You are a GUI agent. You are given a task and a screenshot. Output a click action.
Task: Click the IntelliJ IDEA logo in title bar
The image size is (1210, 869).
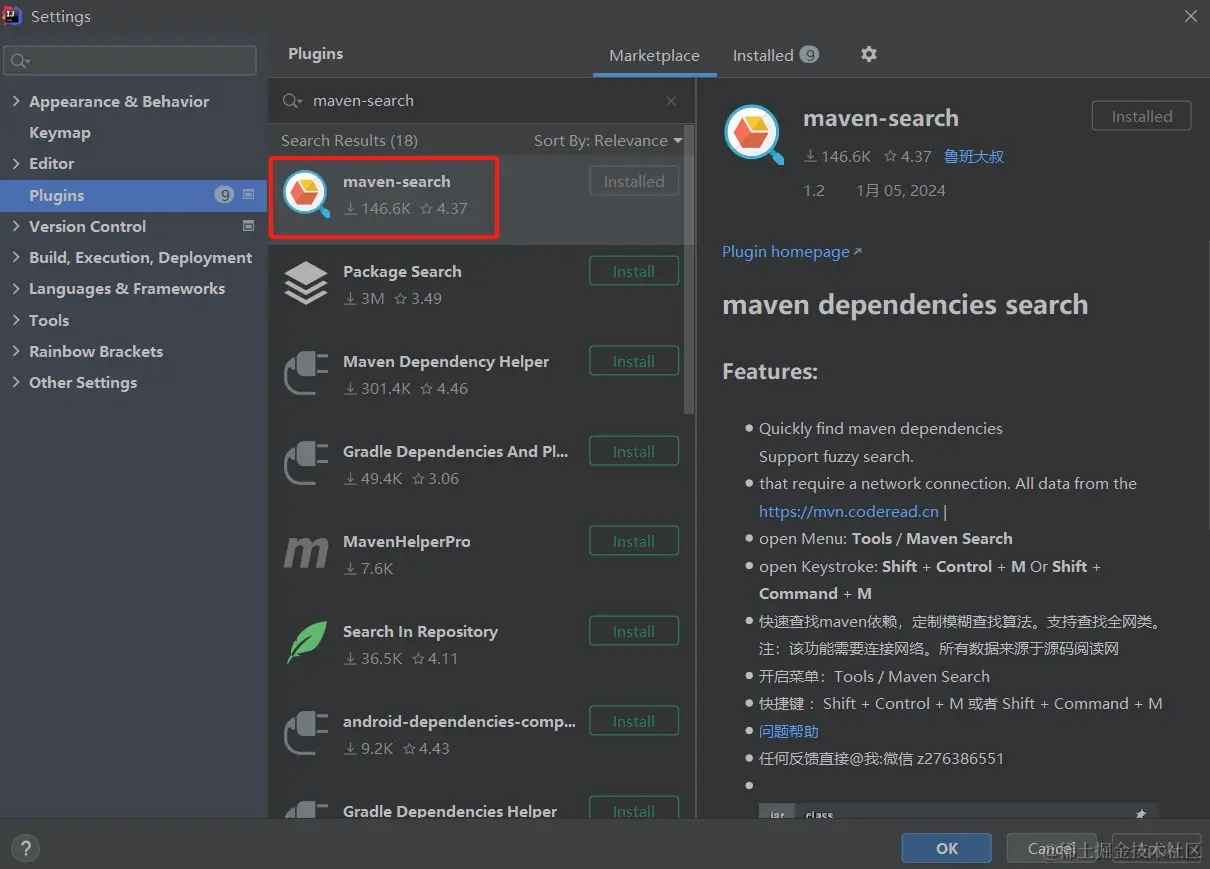13,15
